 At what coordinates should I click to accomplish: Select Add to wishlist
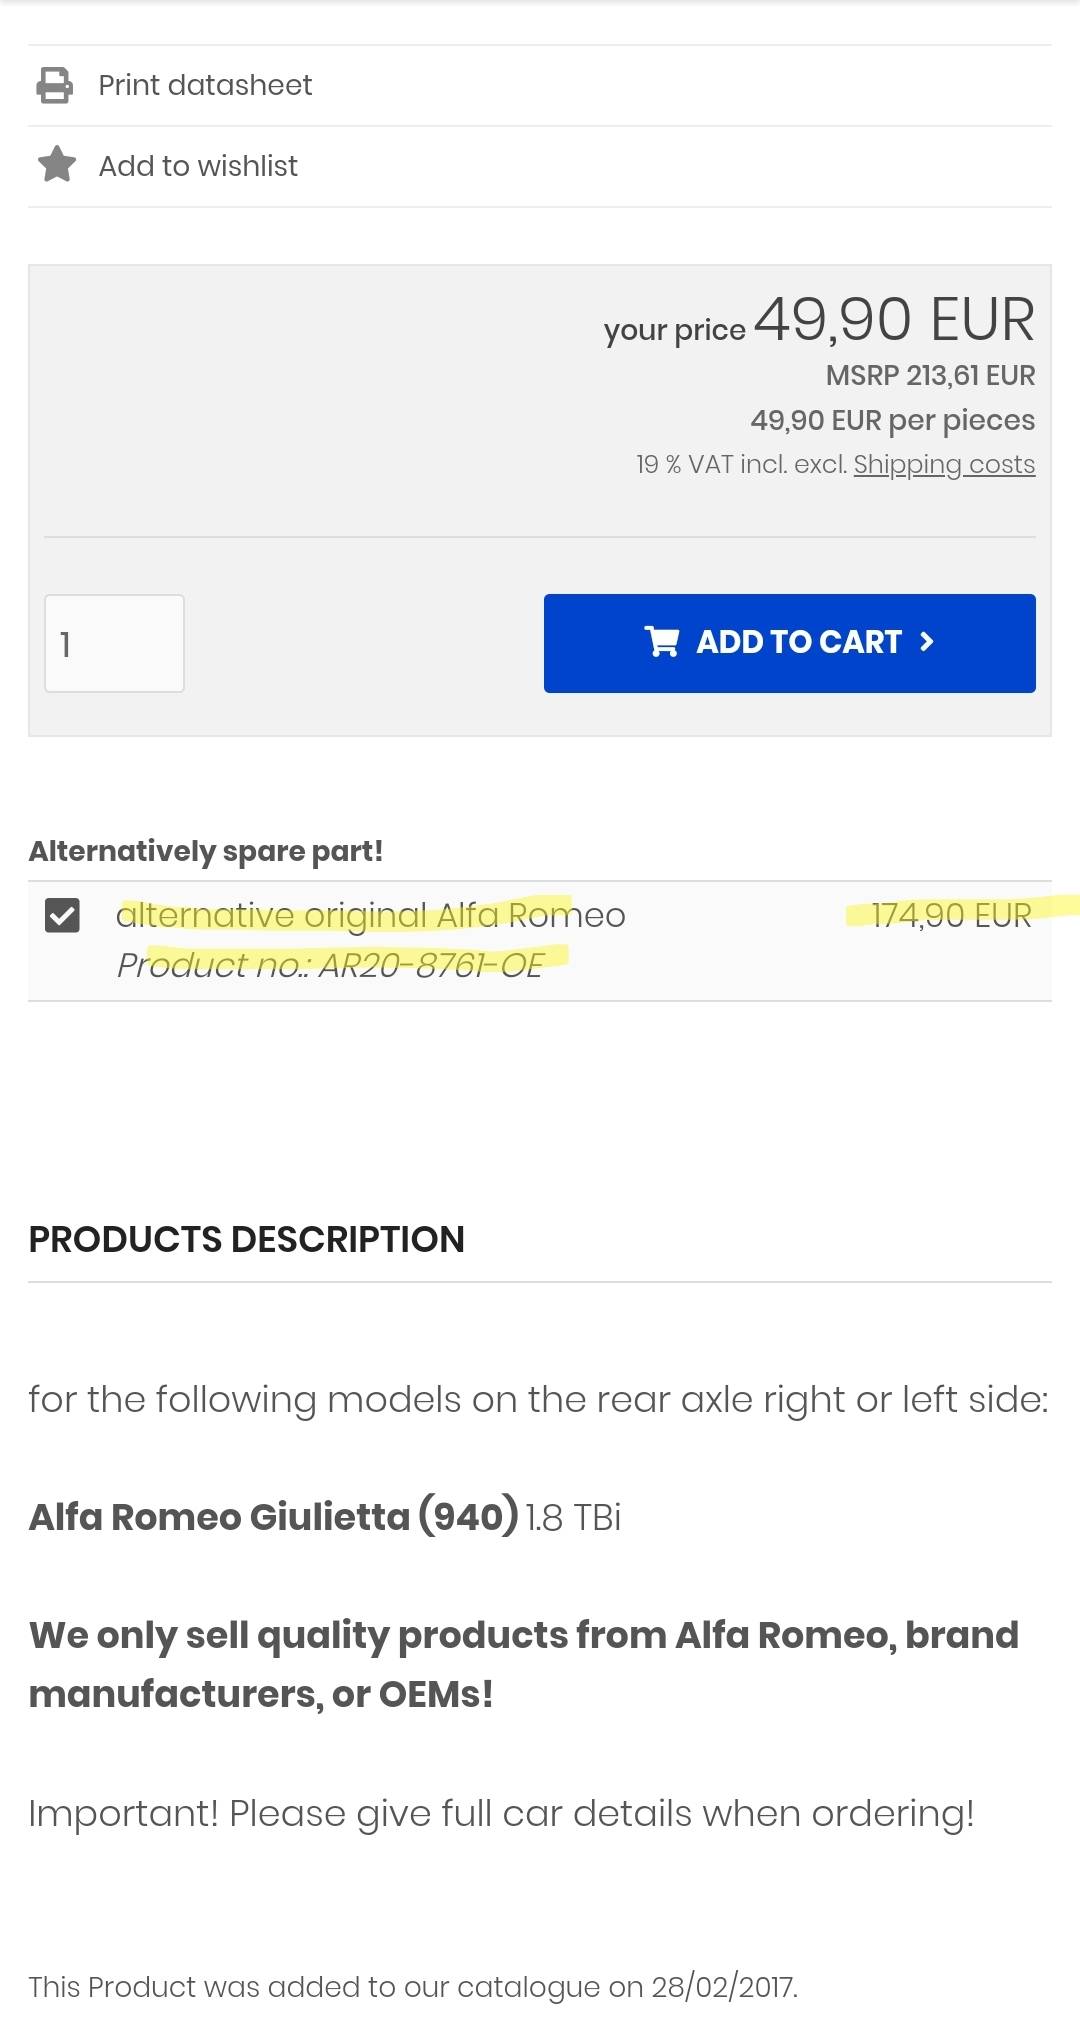point(198,166)
